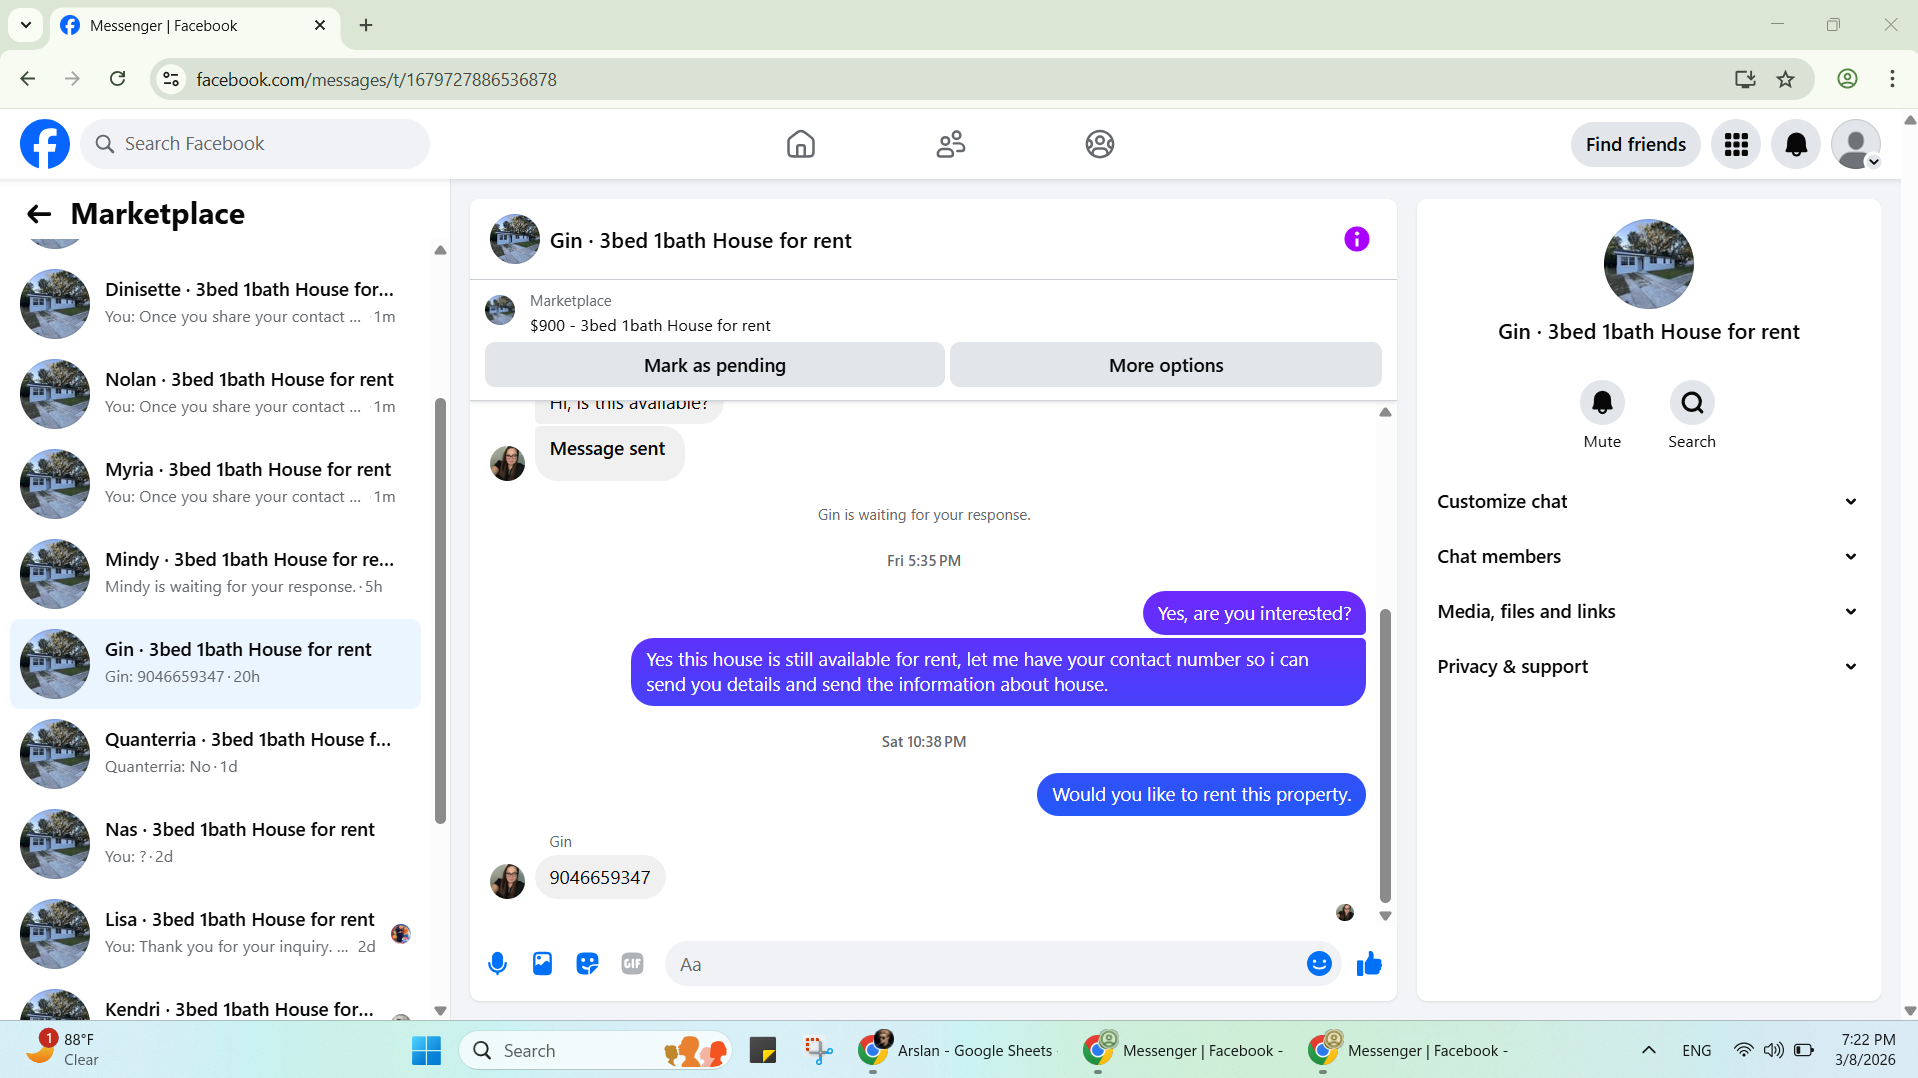
Task: Search within the Gin conversation
Action: 1692,403
